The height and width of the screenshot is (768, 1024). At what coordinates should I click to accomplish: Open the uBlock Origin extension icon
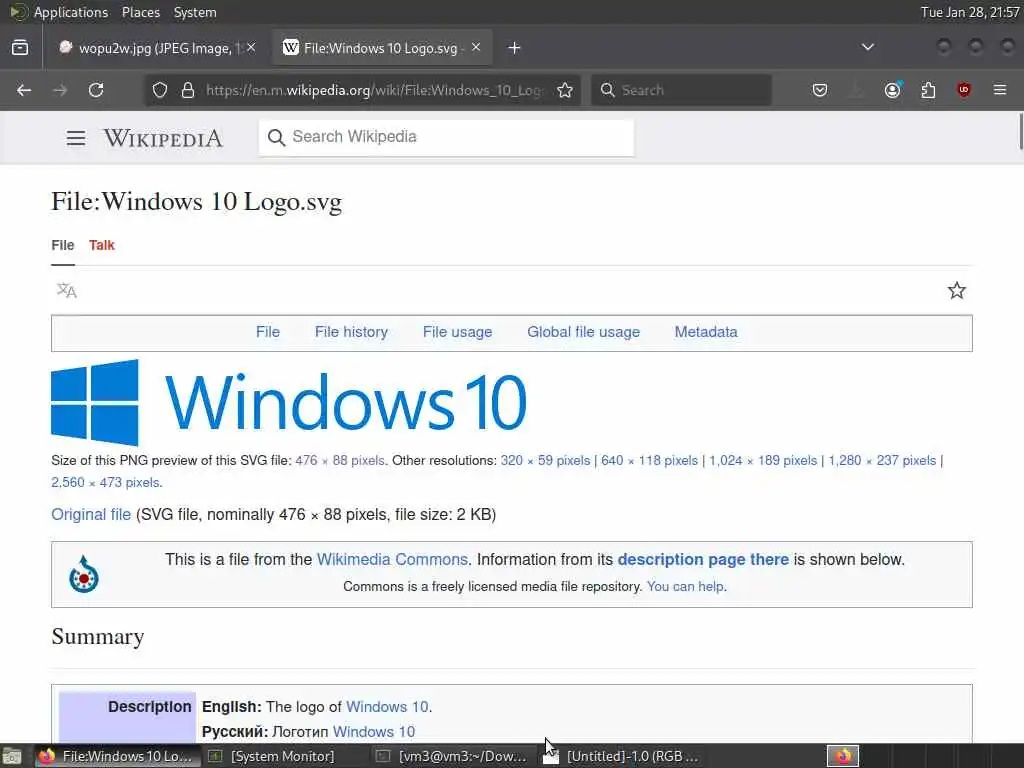coord(963,90)
